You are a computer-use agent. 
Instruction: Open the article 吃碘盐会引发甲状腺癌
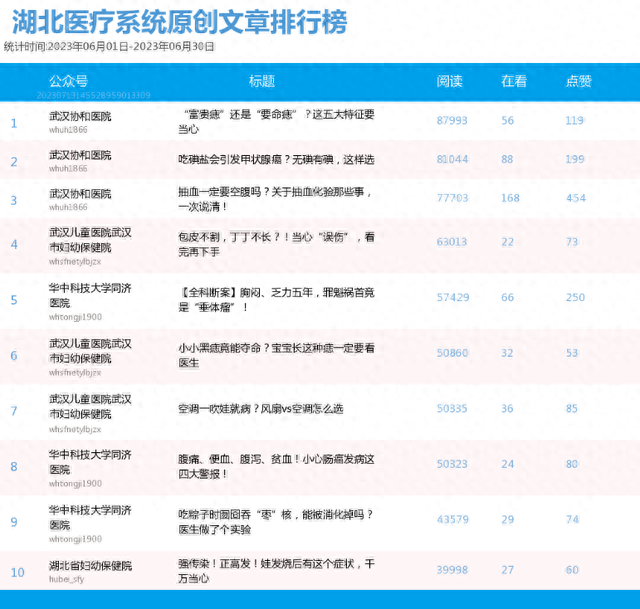click(x=276, y=160)
